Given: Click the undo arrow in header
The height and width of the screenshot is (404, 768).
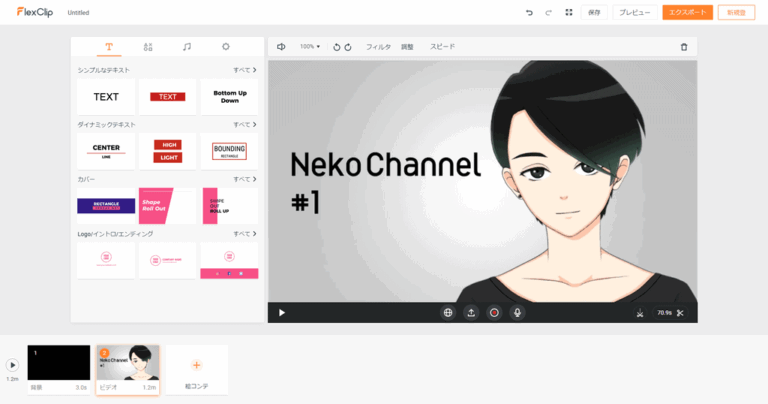Looking at the screenshot, I should click(529, 13).
